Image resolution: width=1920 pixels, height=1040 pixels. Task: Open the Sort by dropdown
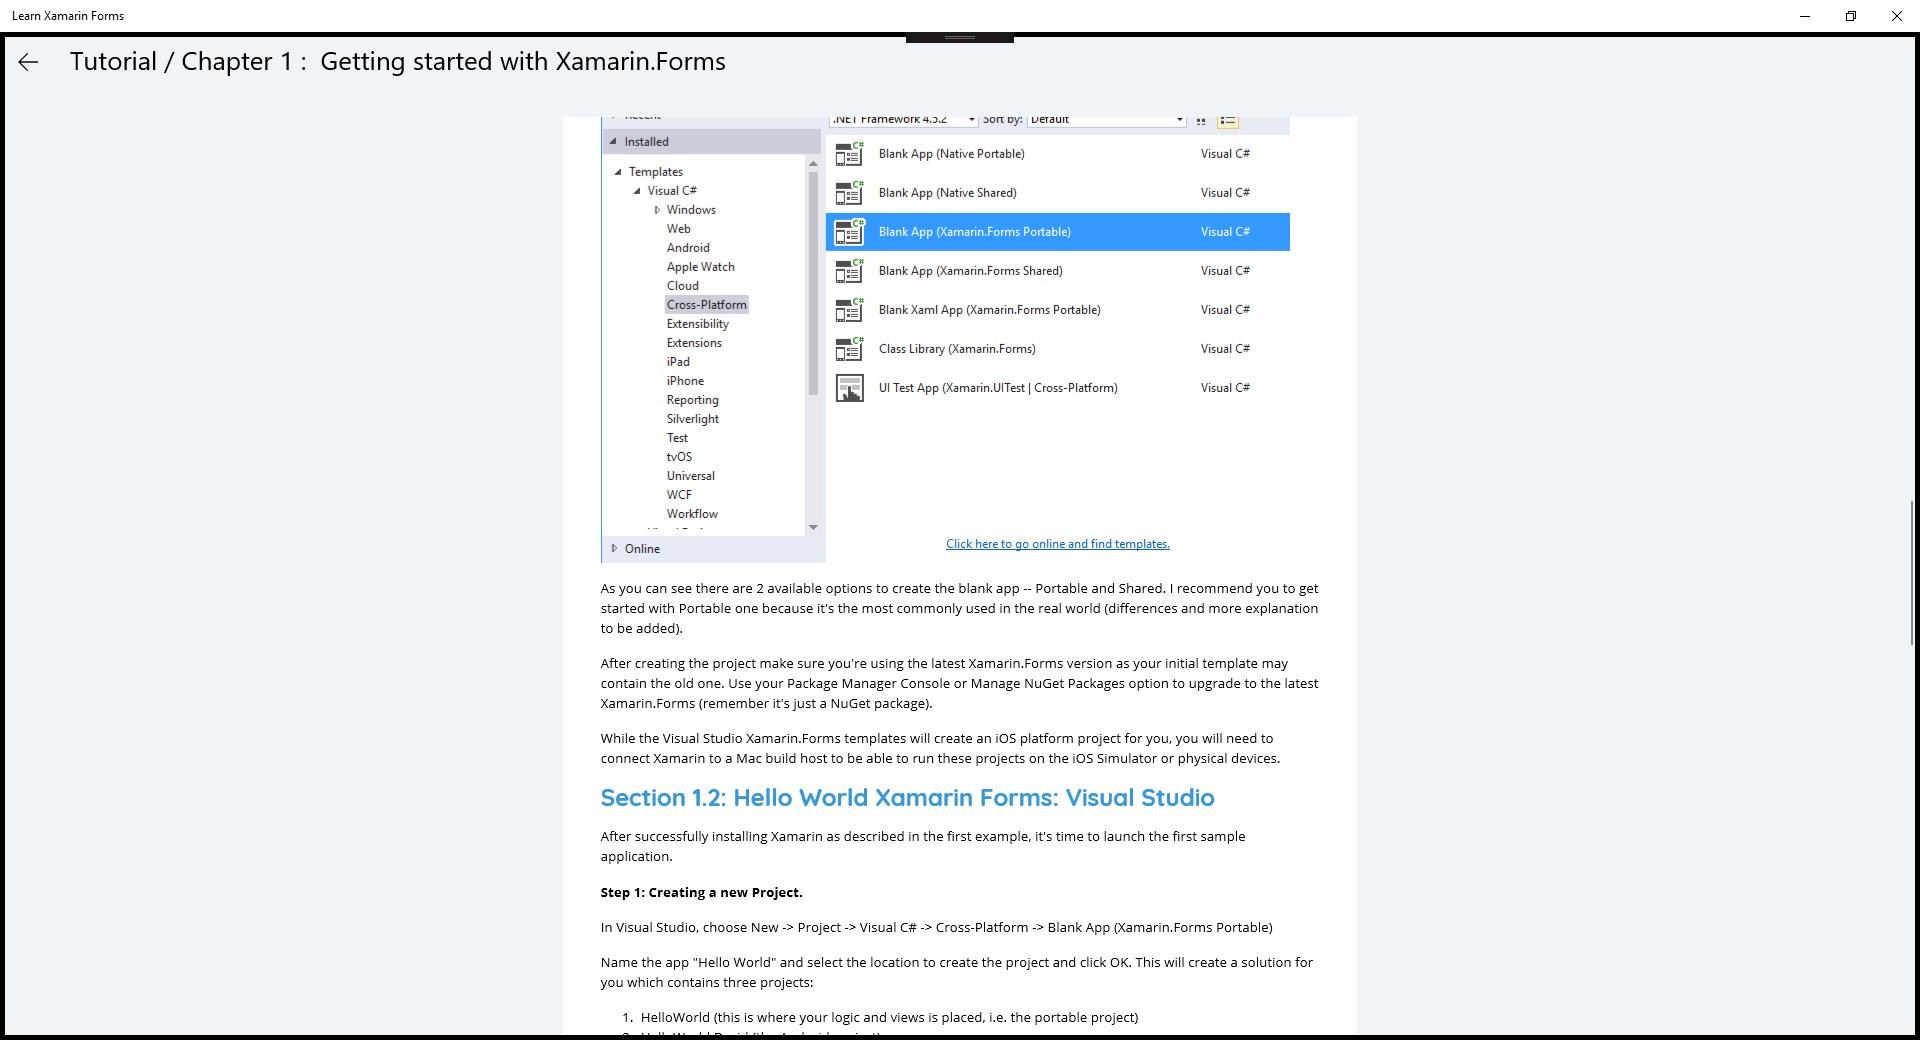click(x=1180, y=121)
